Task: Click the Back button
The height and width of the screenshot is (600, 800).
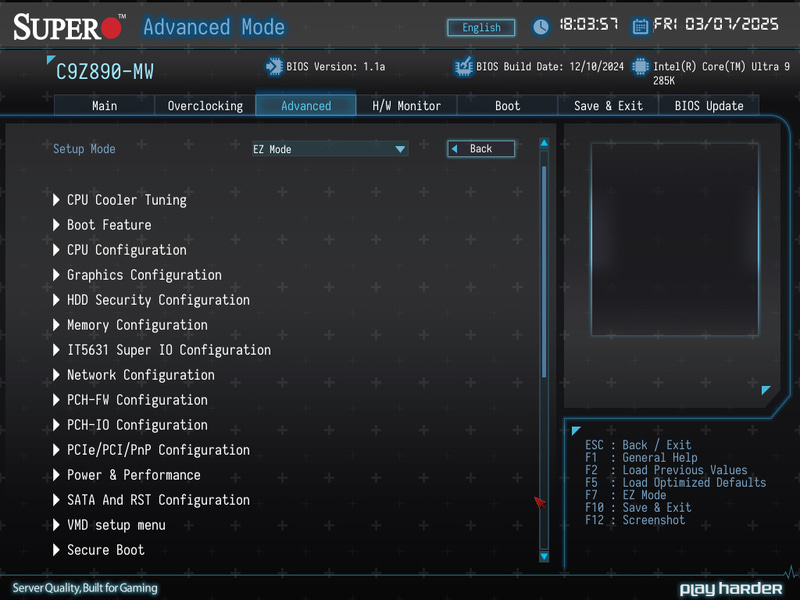Action: [481, 149]
